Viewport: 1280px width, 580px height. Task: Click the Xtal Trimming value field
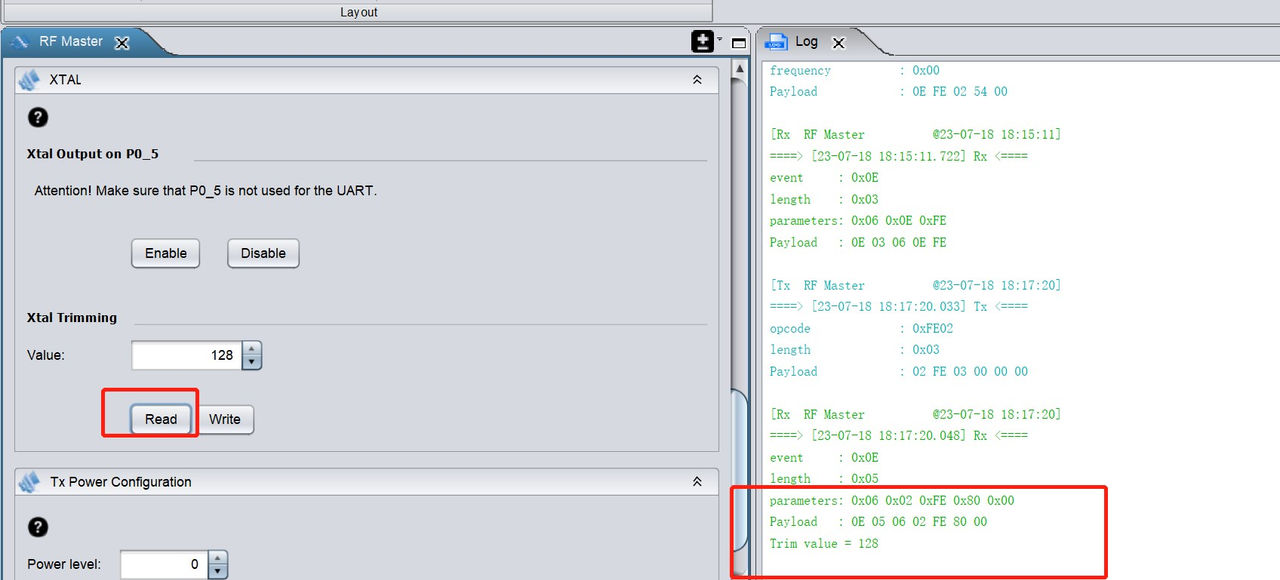click(187, 355)
